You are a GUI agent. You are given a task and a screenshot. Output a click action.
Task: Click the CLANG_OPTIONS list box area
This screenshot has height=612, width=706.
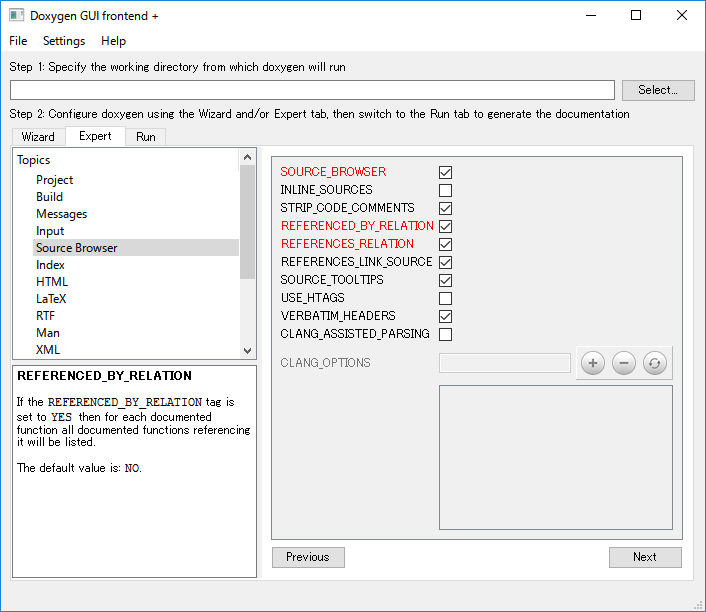pos(556,458)
